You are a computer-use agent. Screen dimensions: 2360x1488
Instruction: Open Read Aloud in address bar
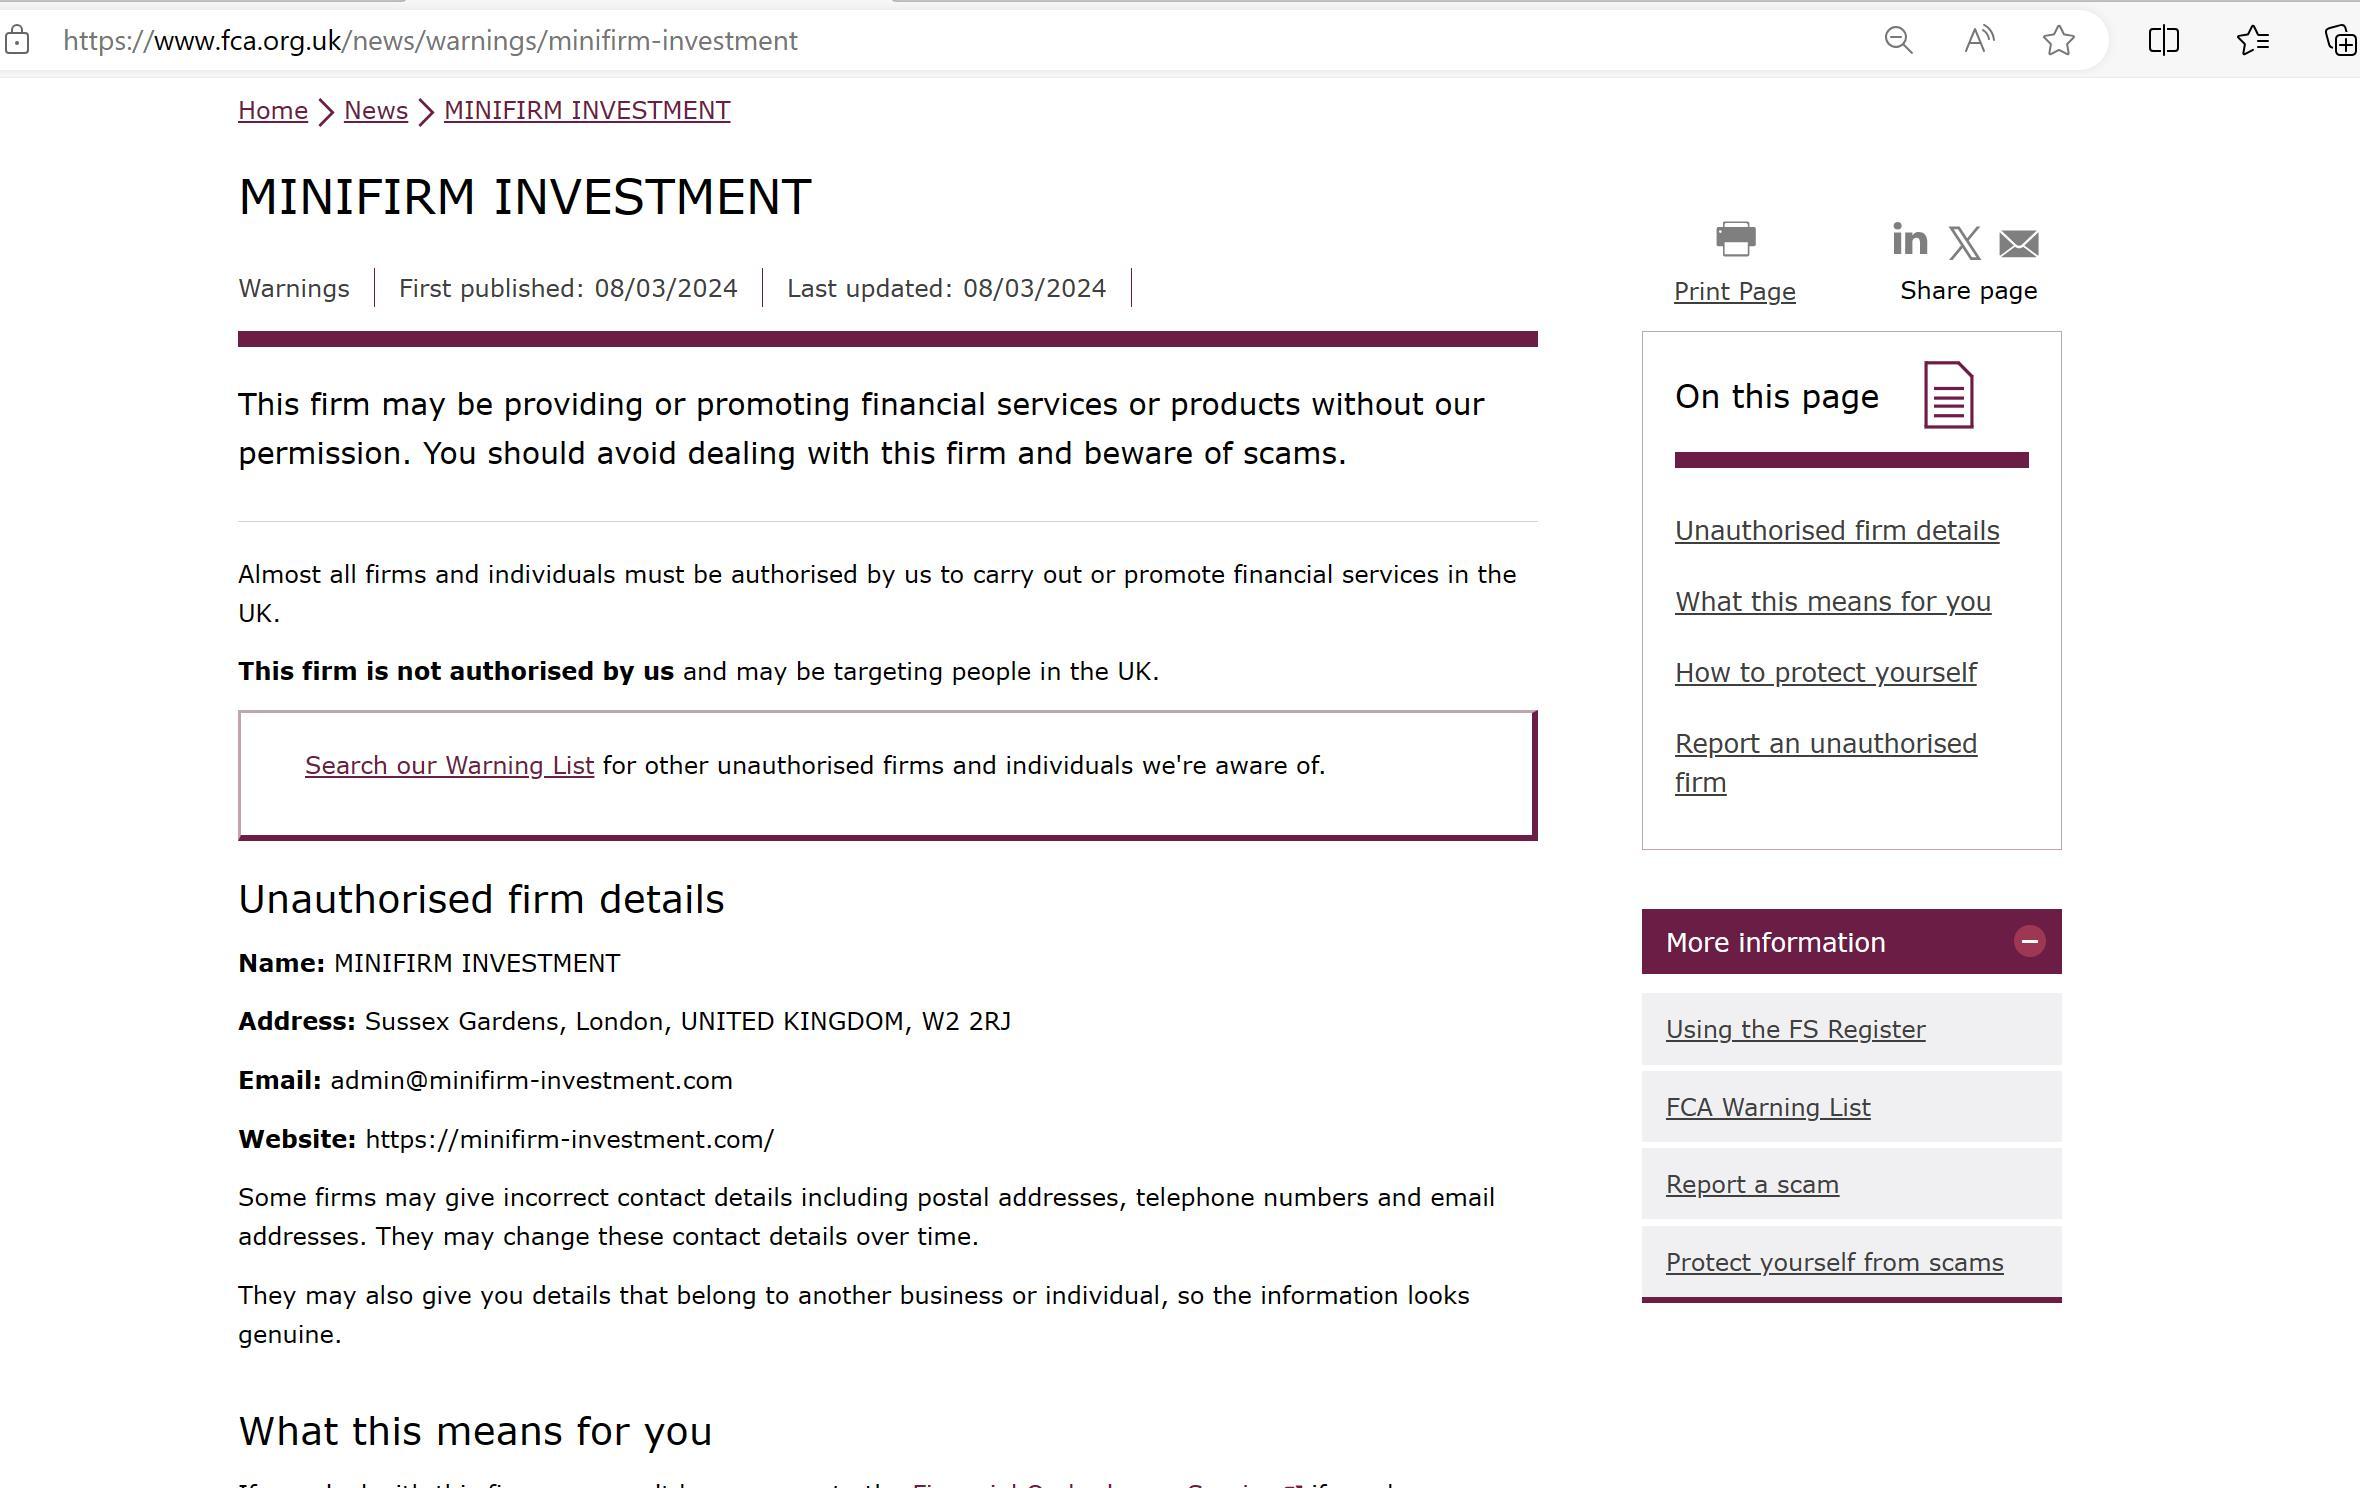(1979, 41)
